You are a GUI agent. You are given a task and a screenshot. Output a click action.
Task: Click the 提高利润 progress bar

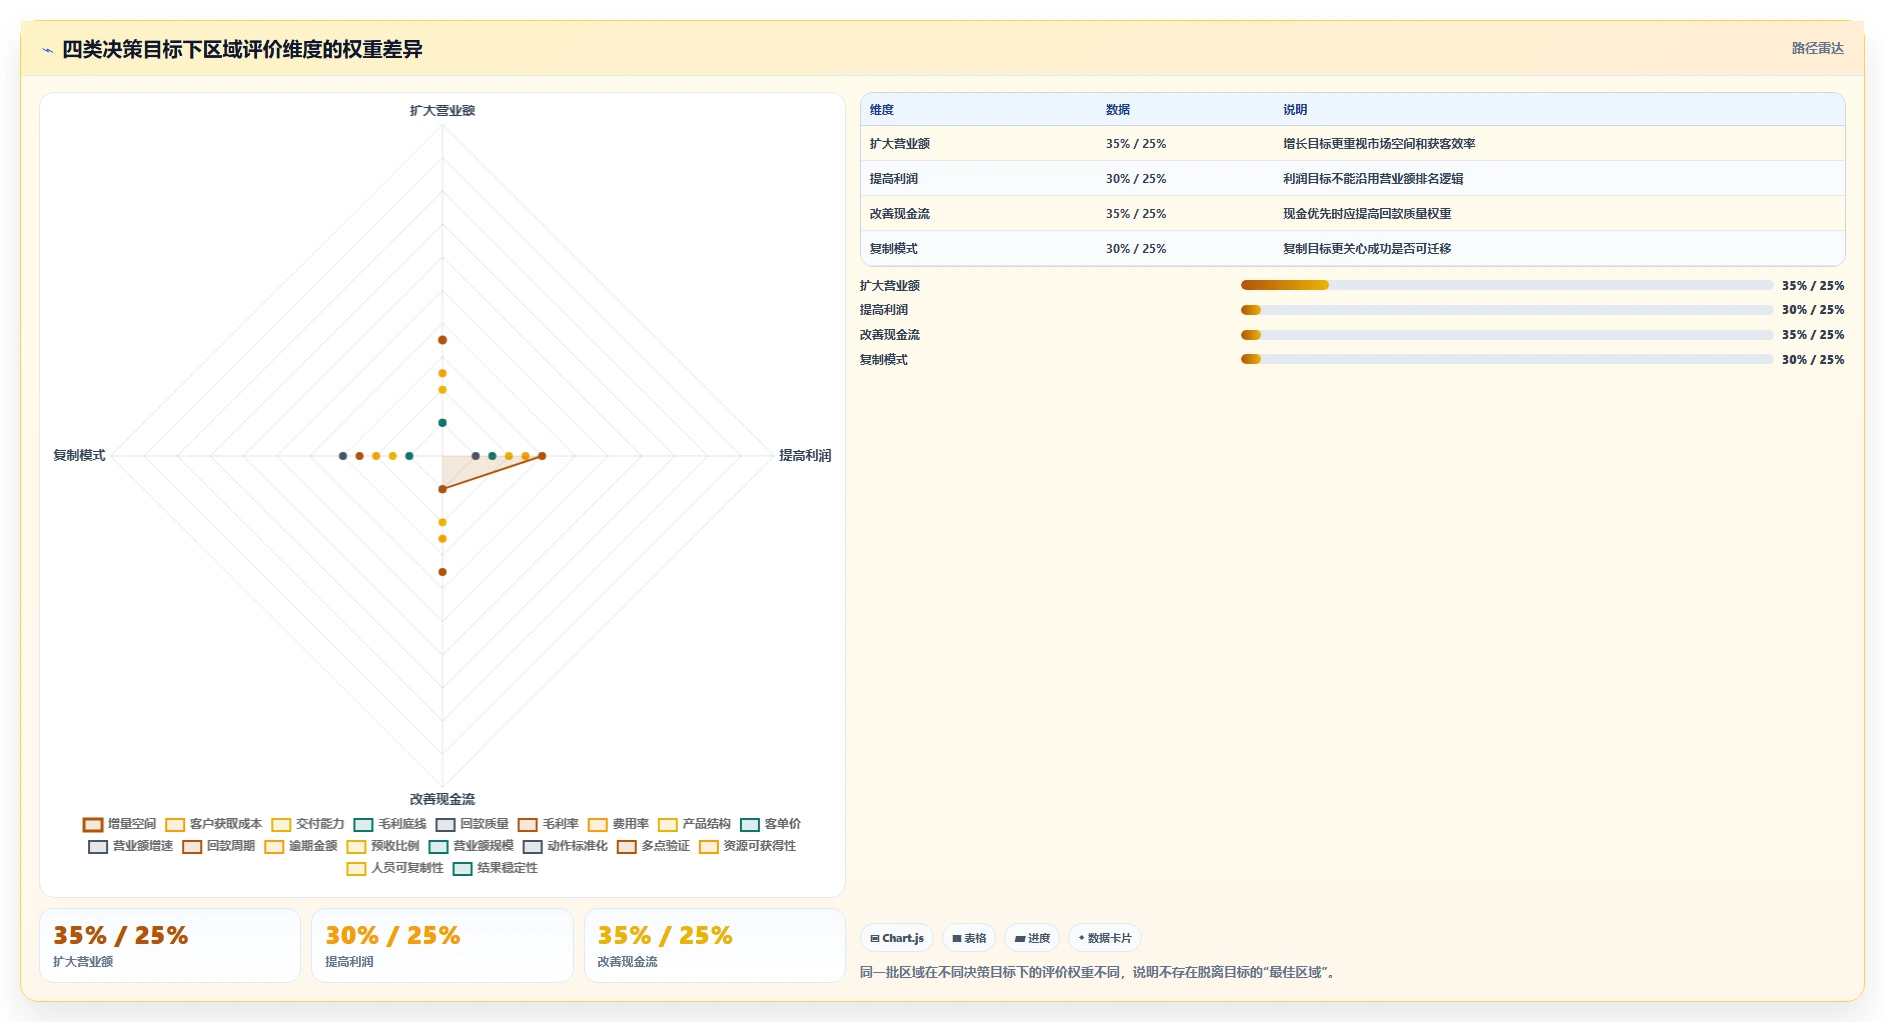(x=1507, y=310)
